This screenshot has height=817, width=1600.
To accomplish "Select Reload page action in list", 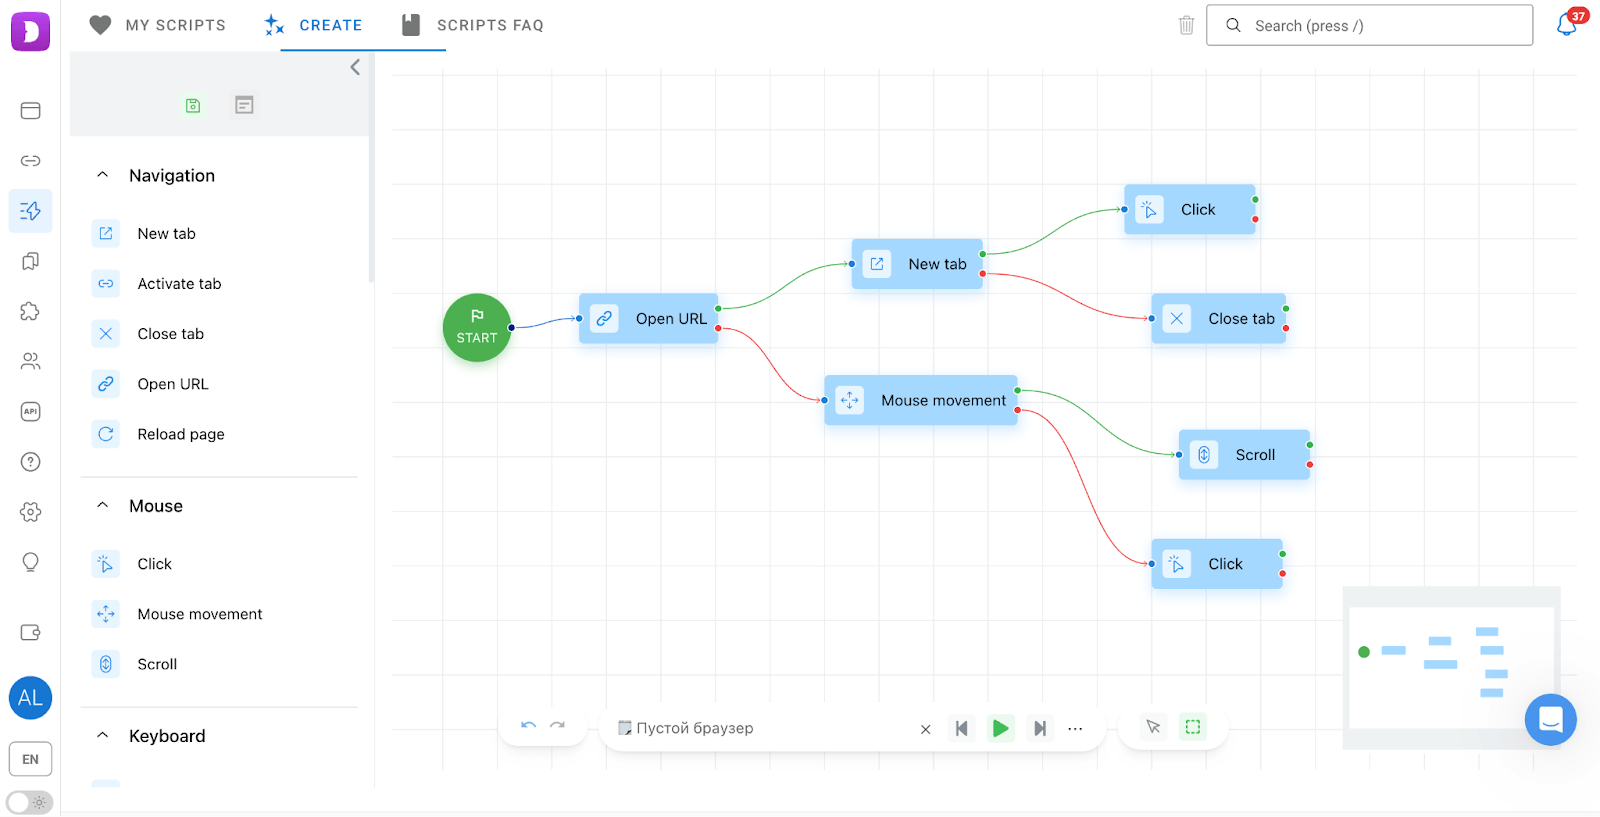I will [x=180, y=434].
